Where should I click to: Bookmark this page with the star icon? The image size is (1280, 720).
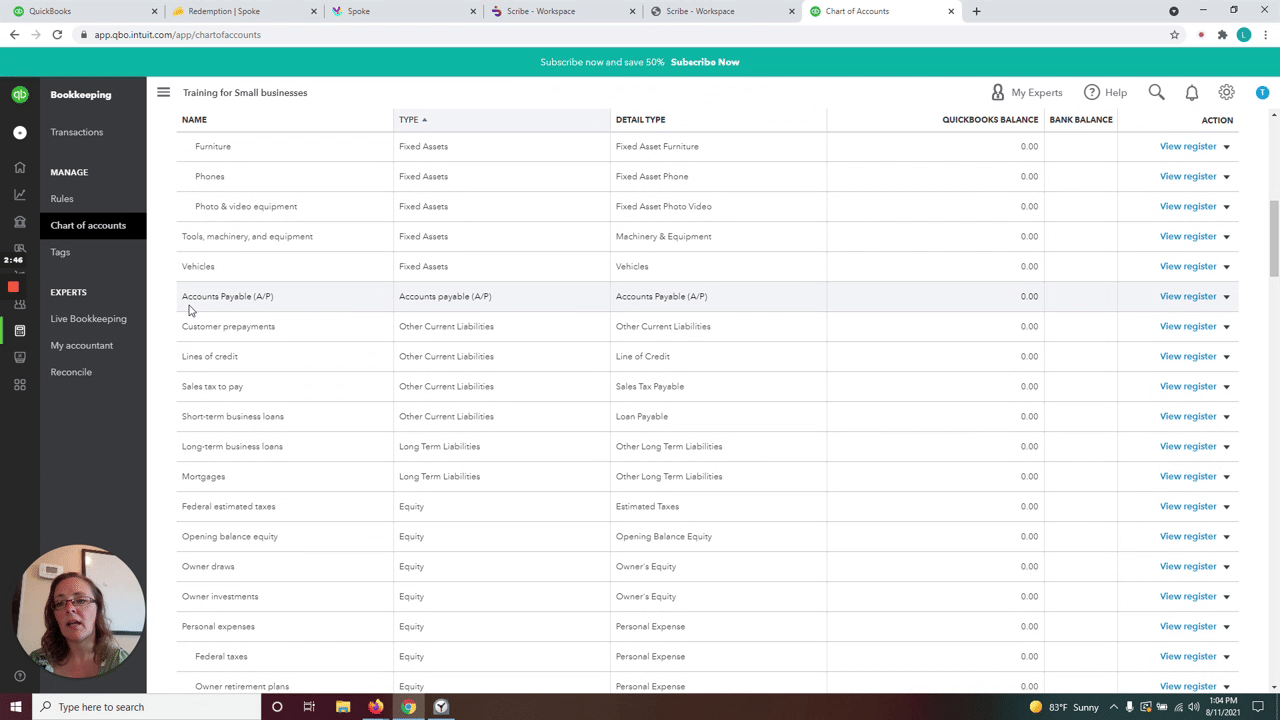click(x=1174, y=35)
